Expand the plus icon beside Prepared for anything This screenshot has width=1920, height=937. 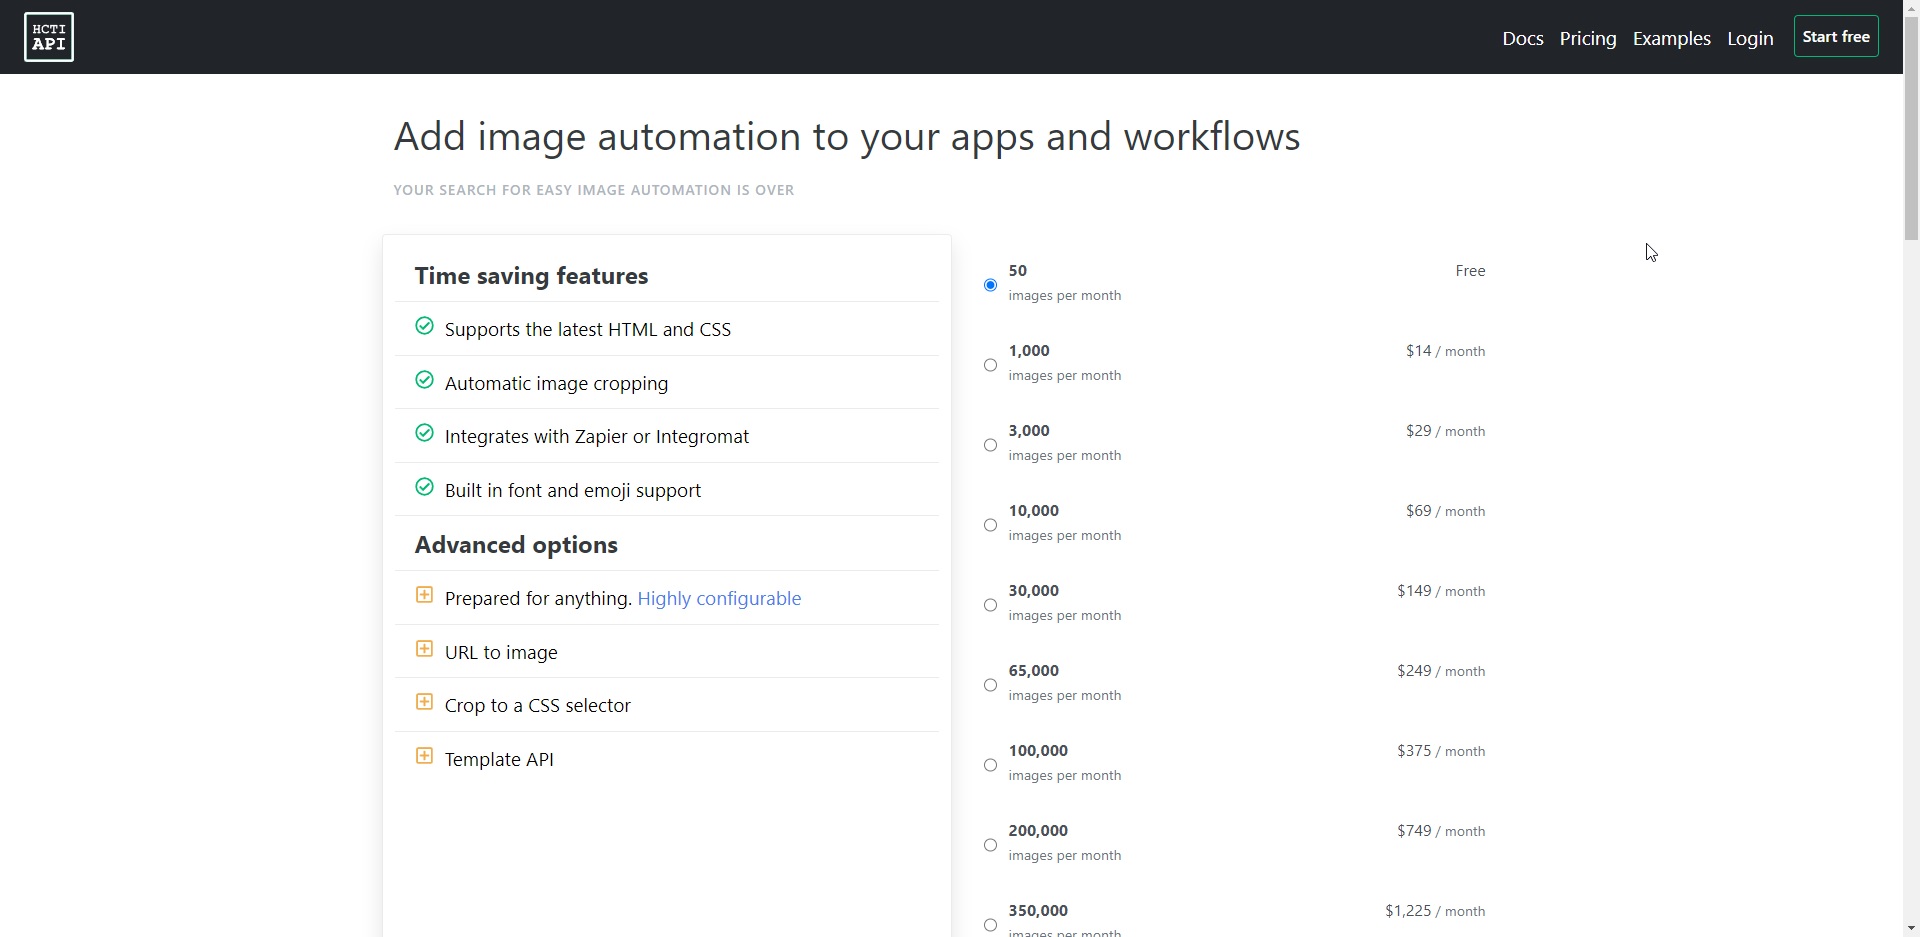coord(424,595)
